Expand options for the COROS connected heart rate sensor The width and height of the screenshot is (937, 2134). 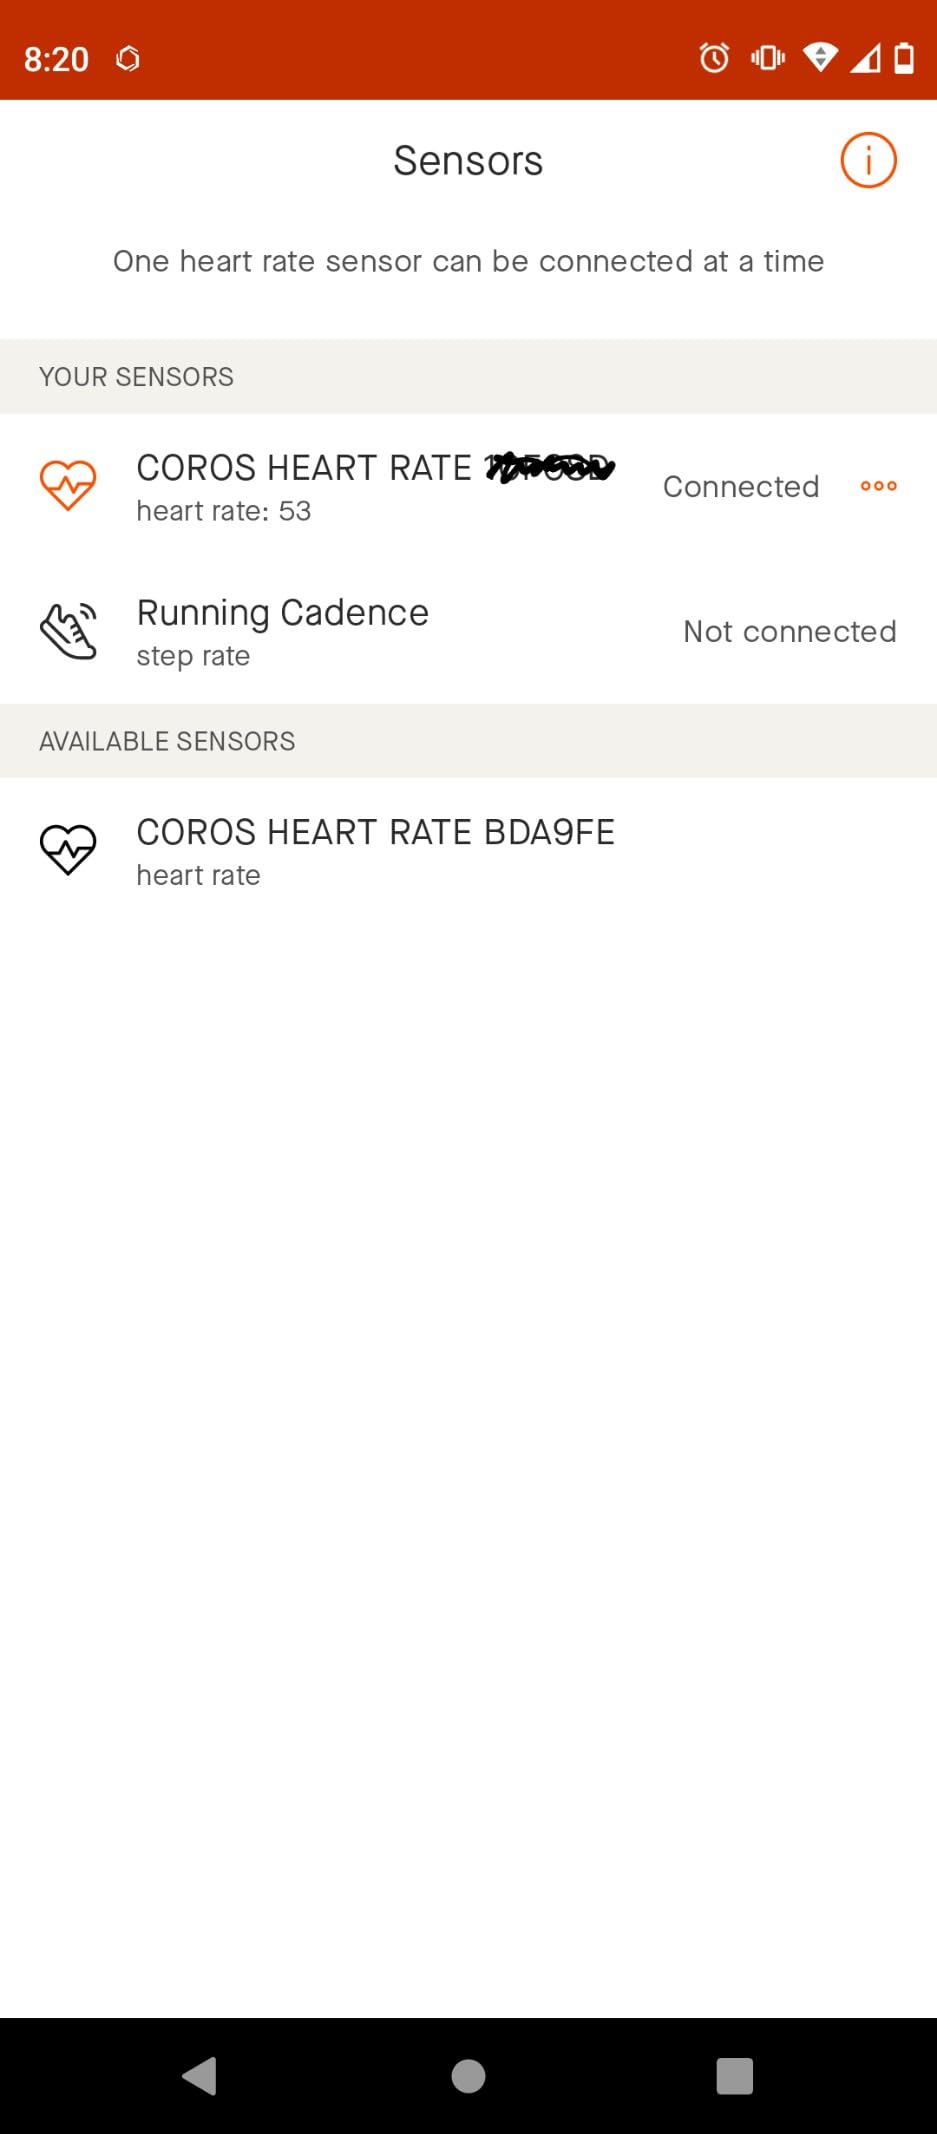[x=877, y=486]
